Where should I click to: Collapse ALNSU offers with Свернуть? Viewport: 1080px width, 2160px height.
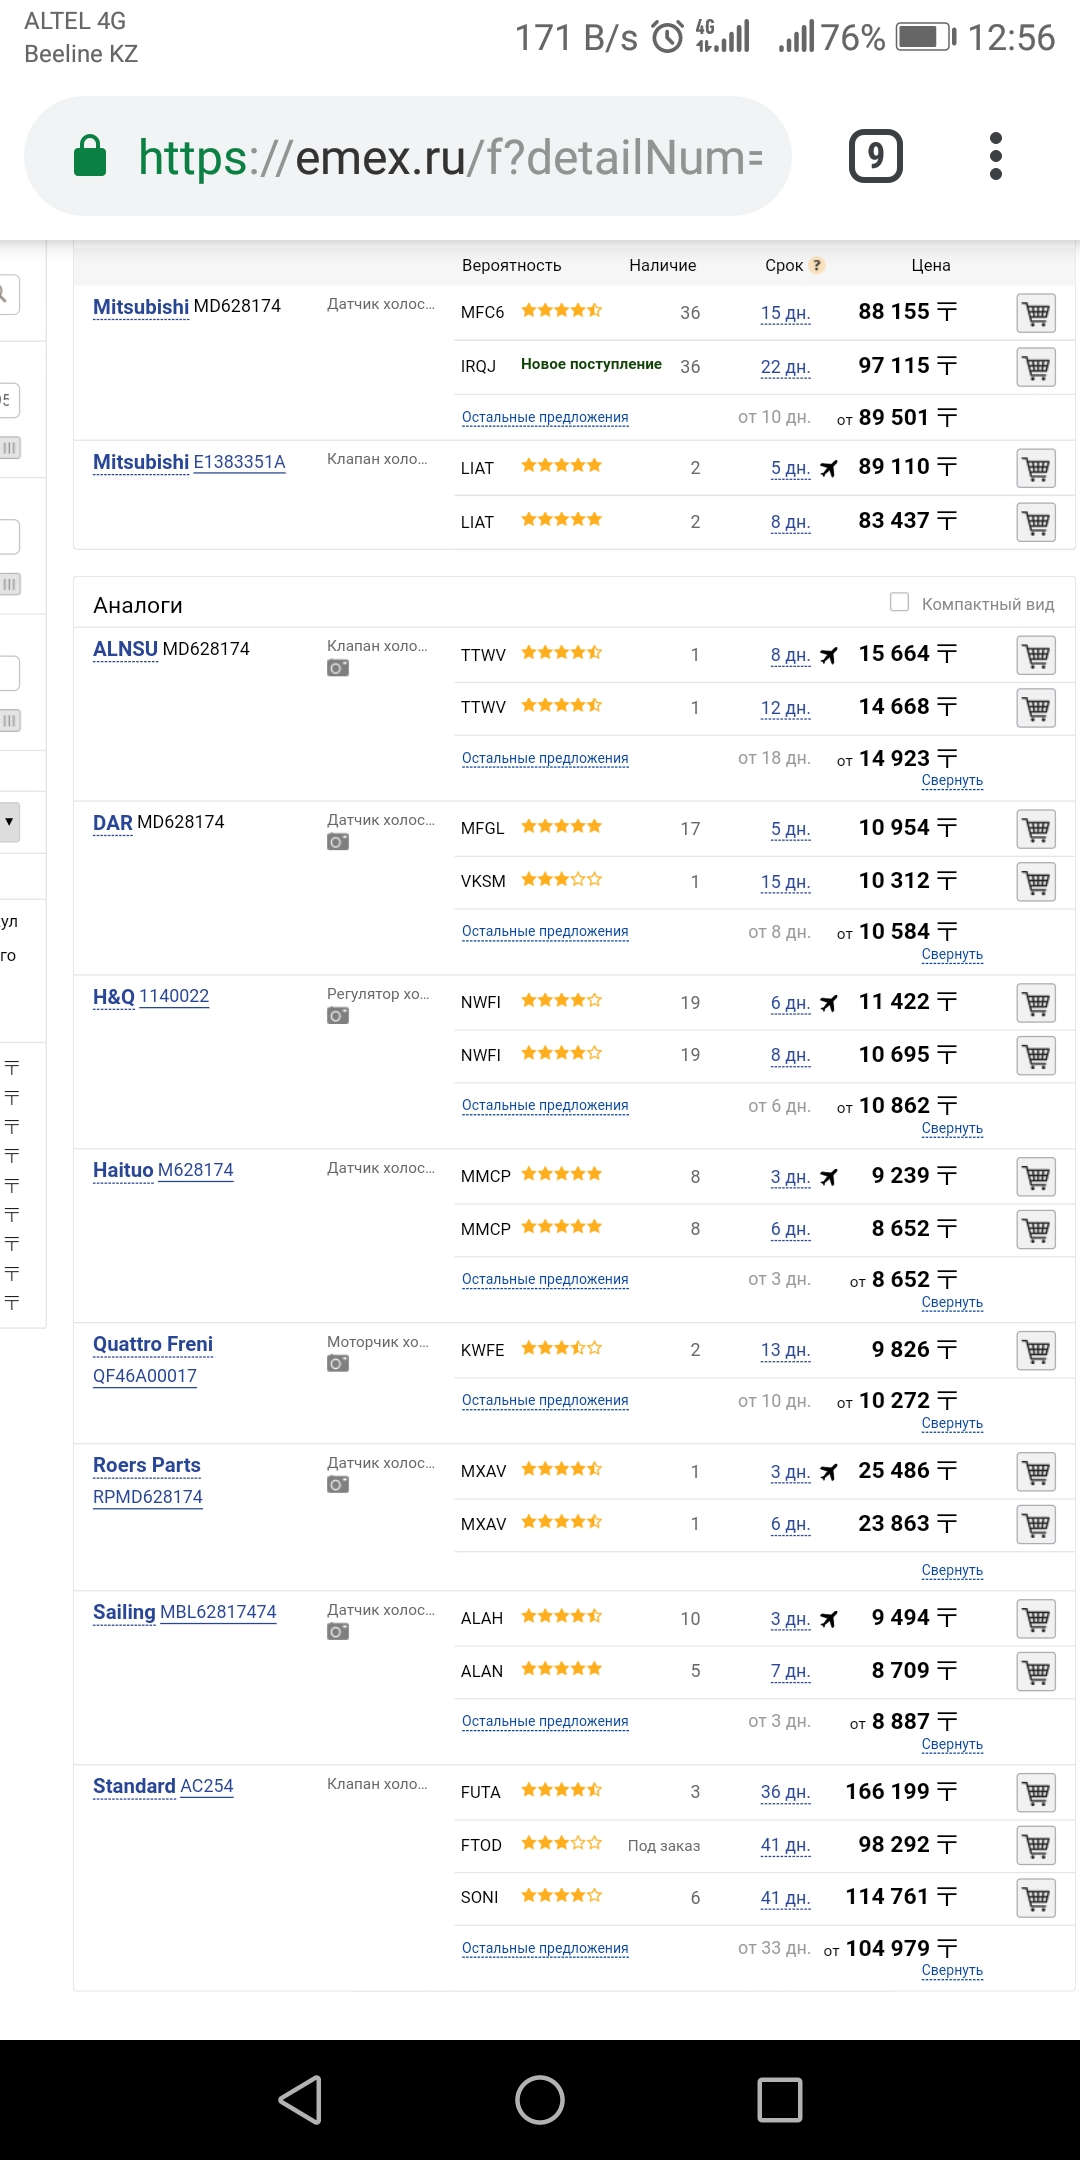click(952, 780)
